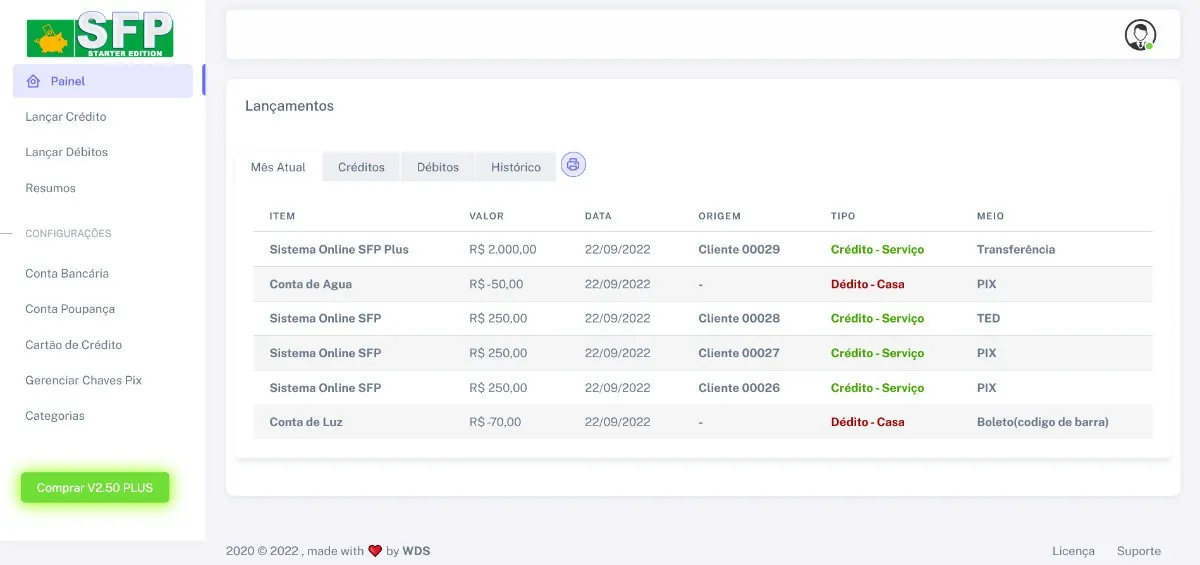Click the ITEM column header
The image size is (1200, 565).
pos(282,216)
